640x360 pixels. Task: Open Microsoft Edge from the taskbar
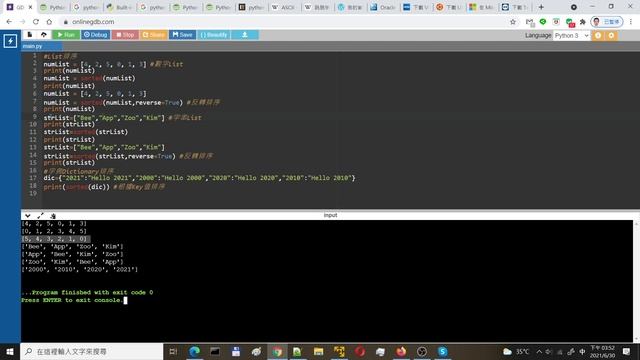pyautogui.click(x=195, y=351)
